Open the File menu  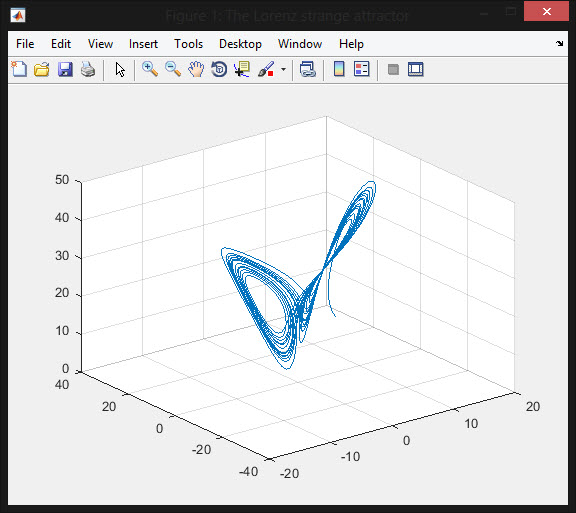(x=25, y=44)
